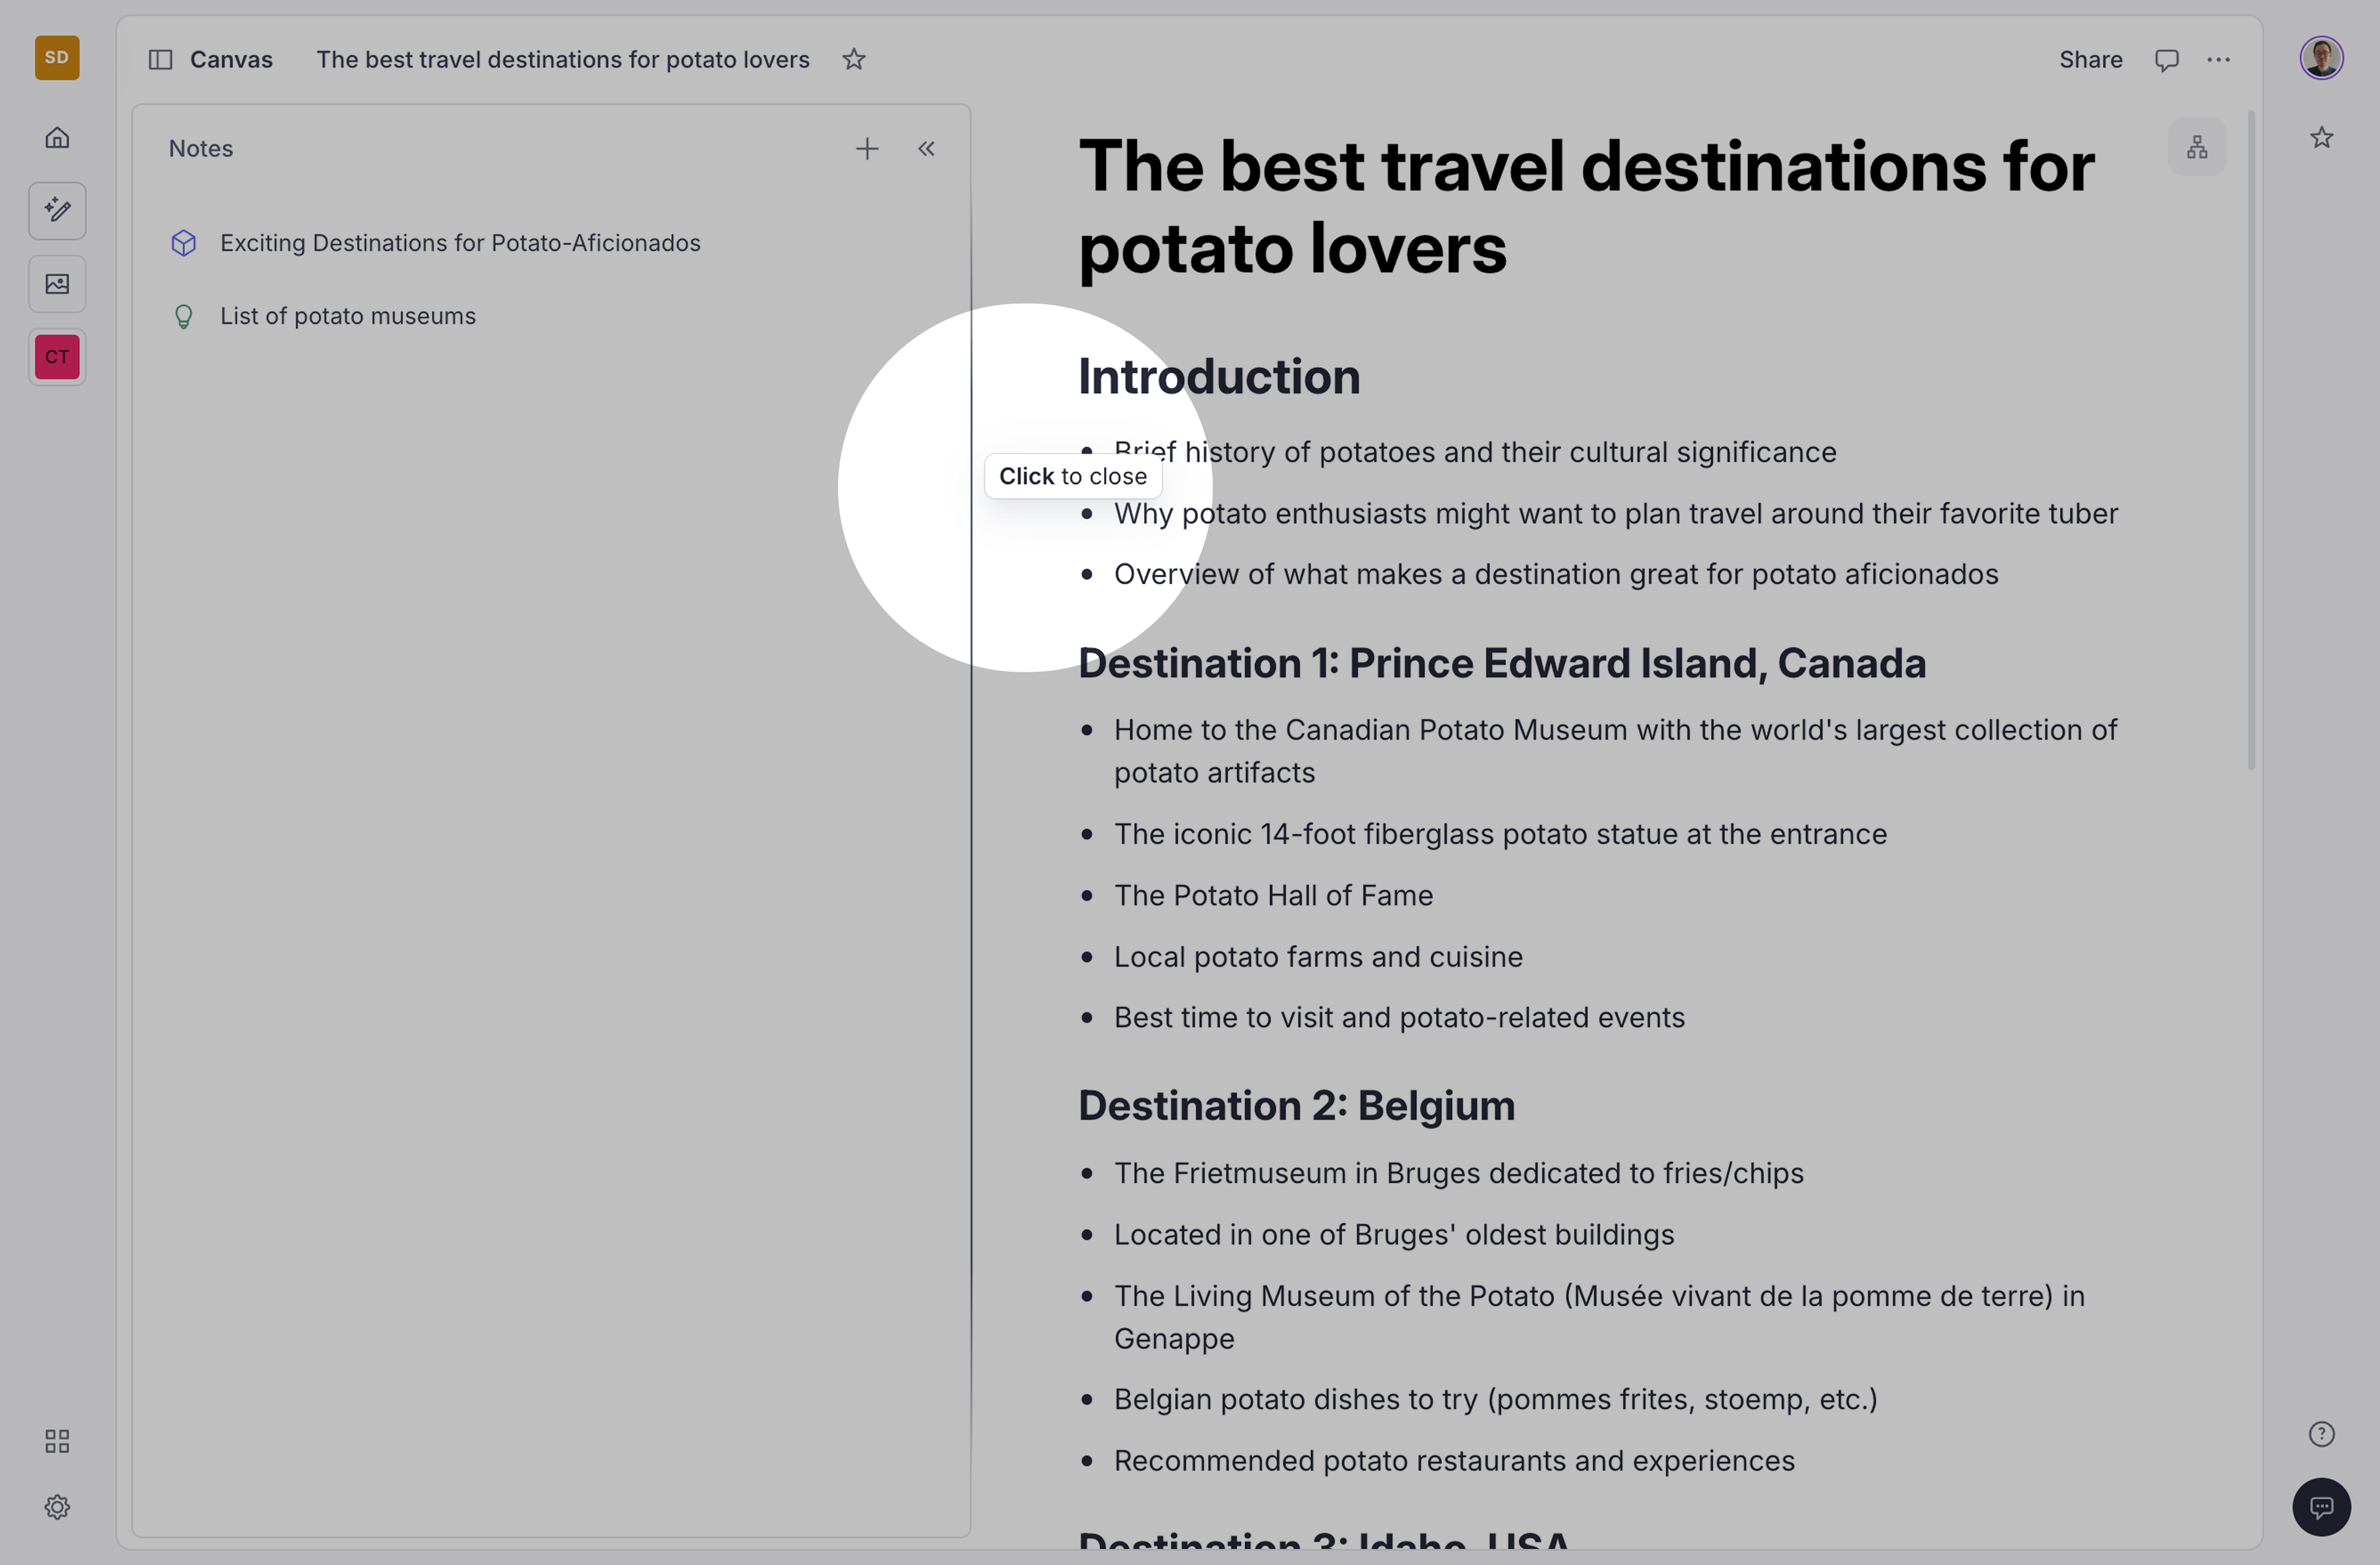Open Exciting Destinations for Potato-Aficionados note
Viewport: 2380px width, 1565px height.
point(459,243)
